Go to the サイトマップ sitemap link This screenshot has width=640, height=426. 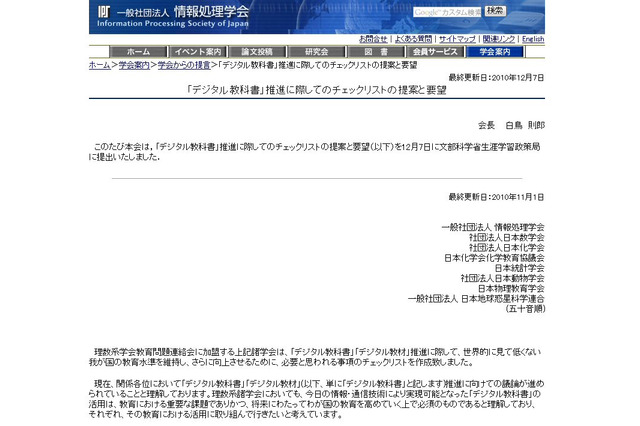tap(457, 39)
